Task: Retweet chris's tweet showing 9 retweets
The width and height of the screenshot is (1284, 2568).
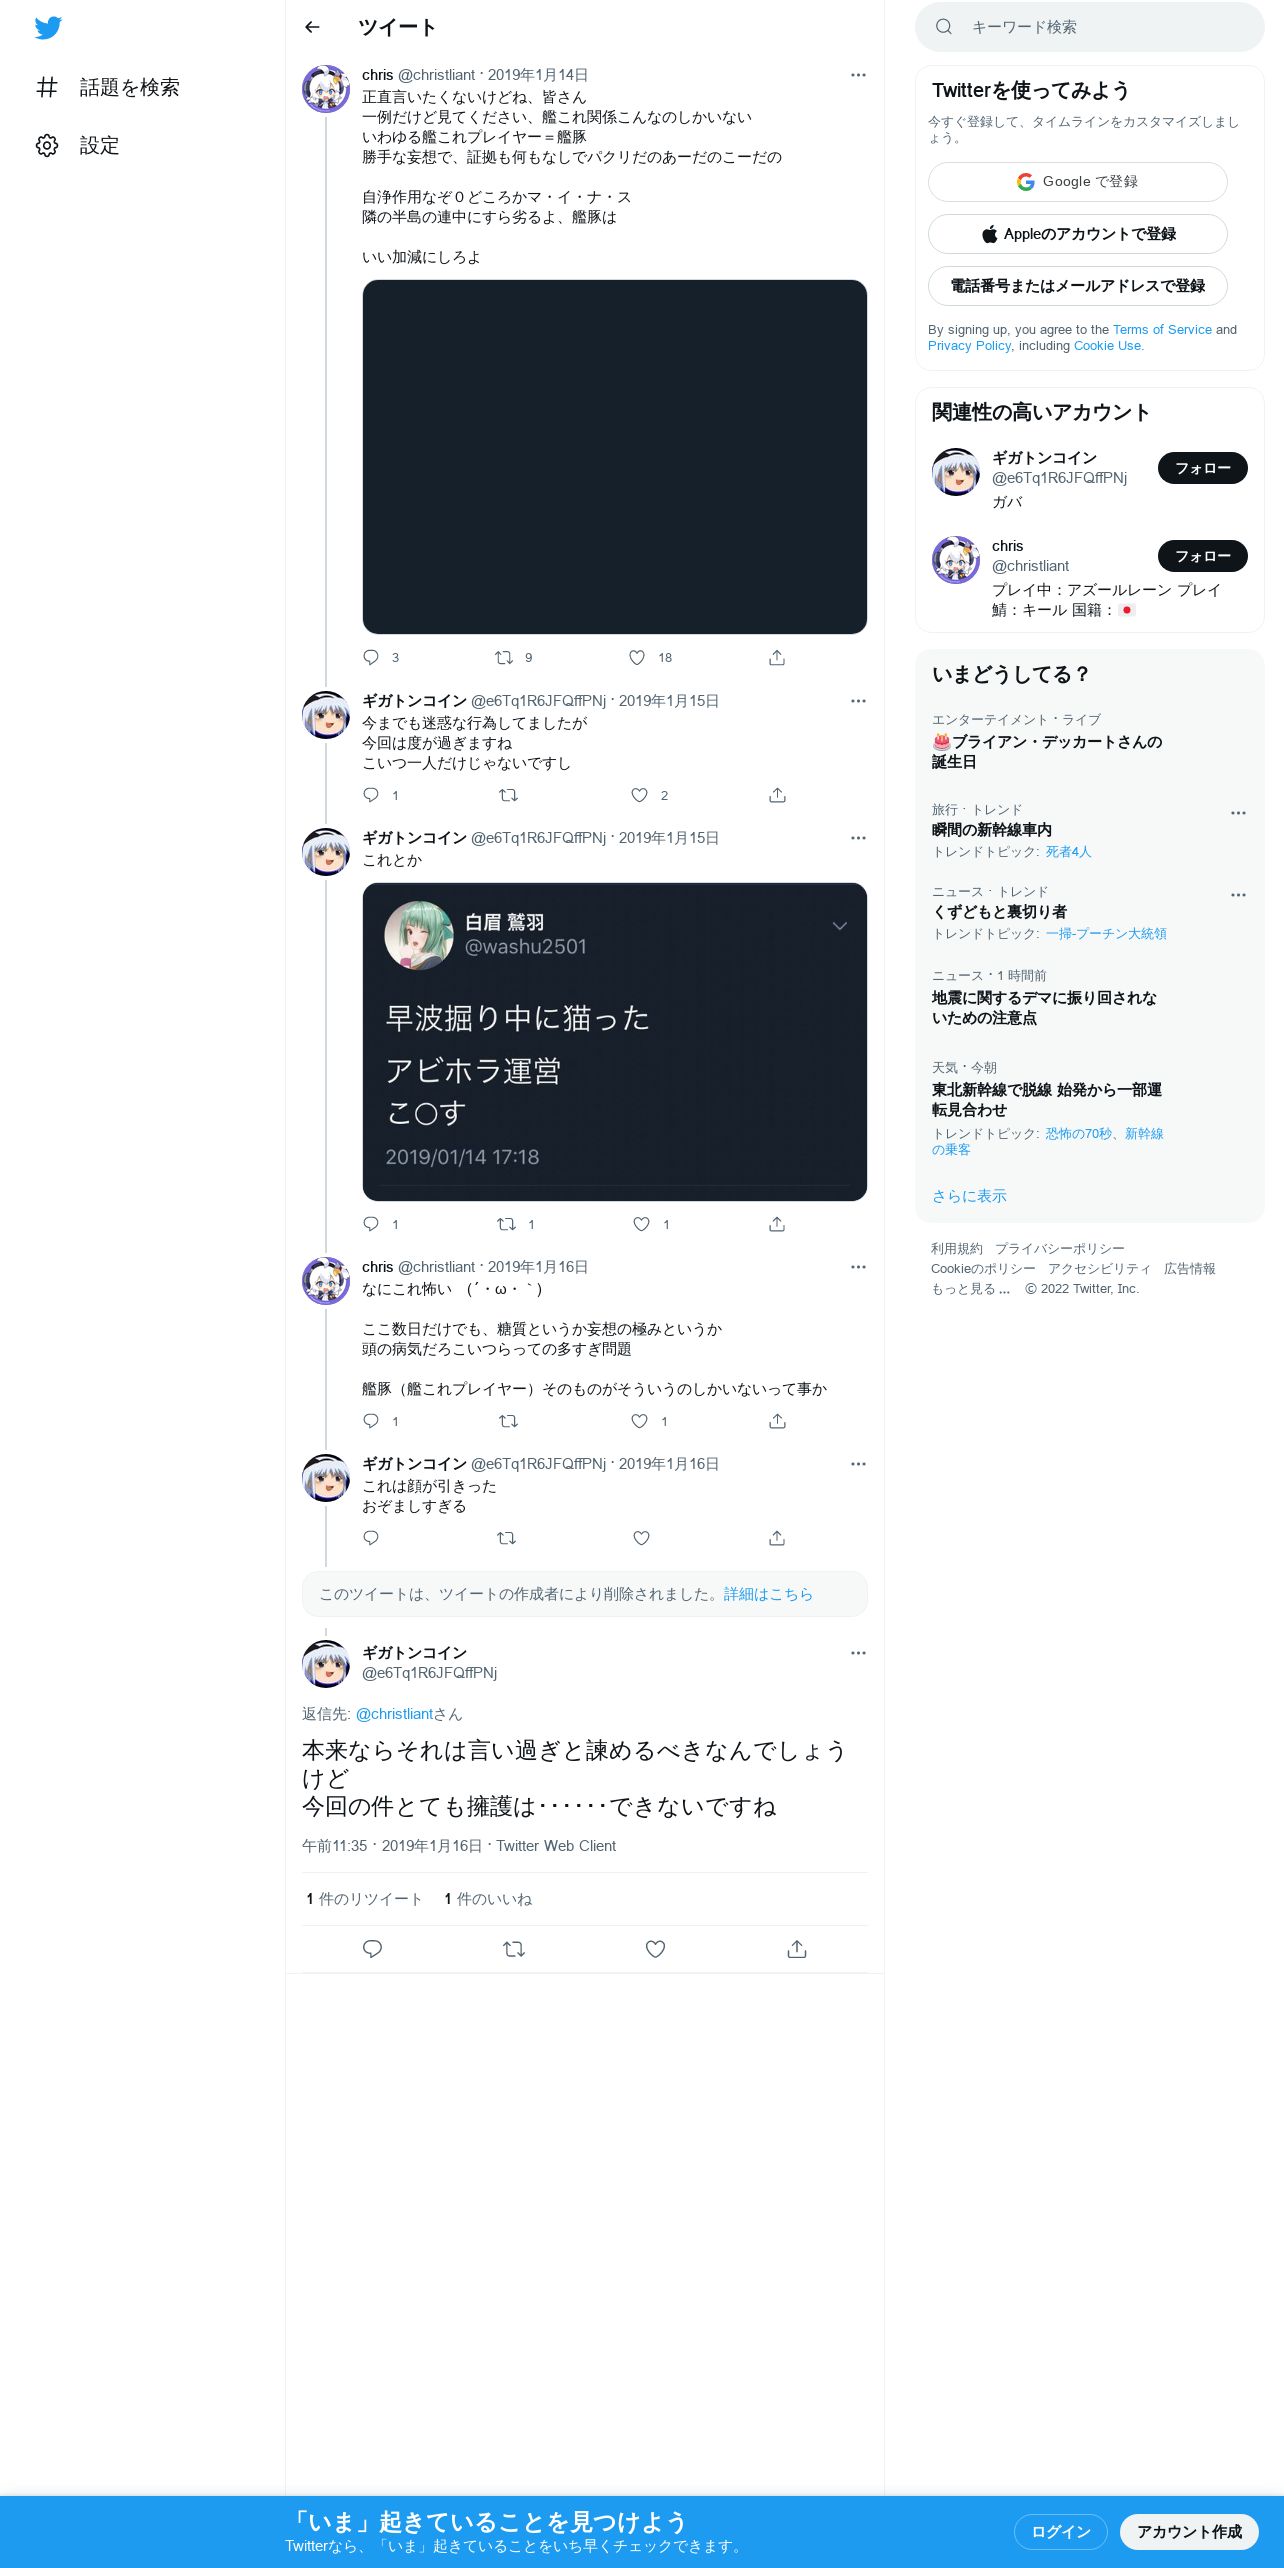Action: (504, 657)
